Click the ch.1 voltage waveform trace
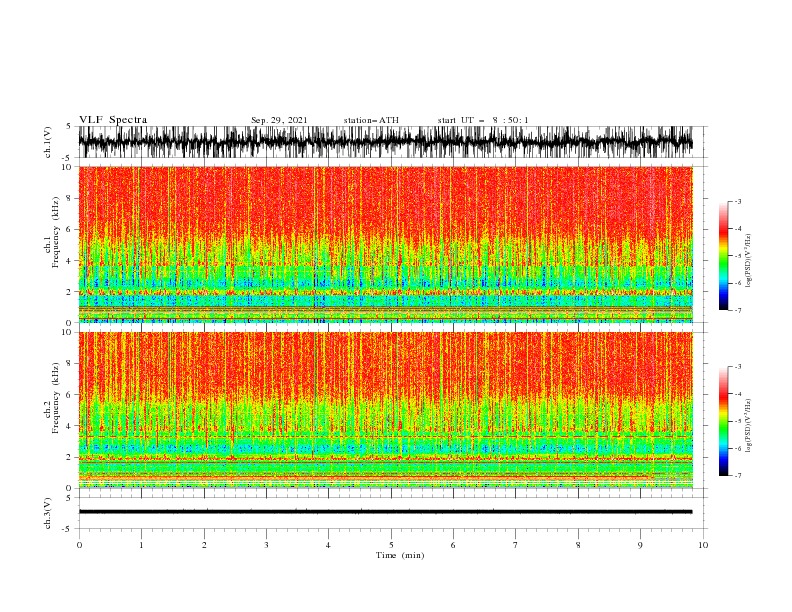 click(x=385, y=142)
